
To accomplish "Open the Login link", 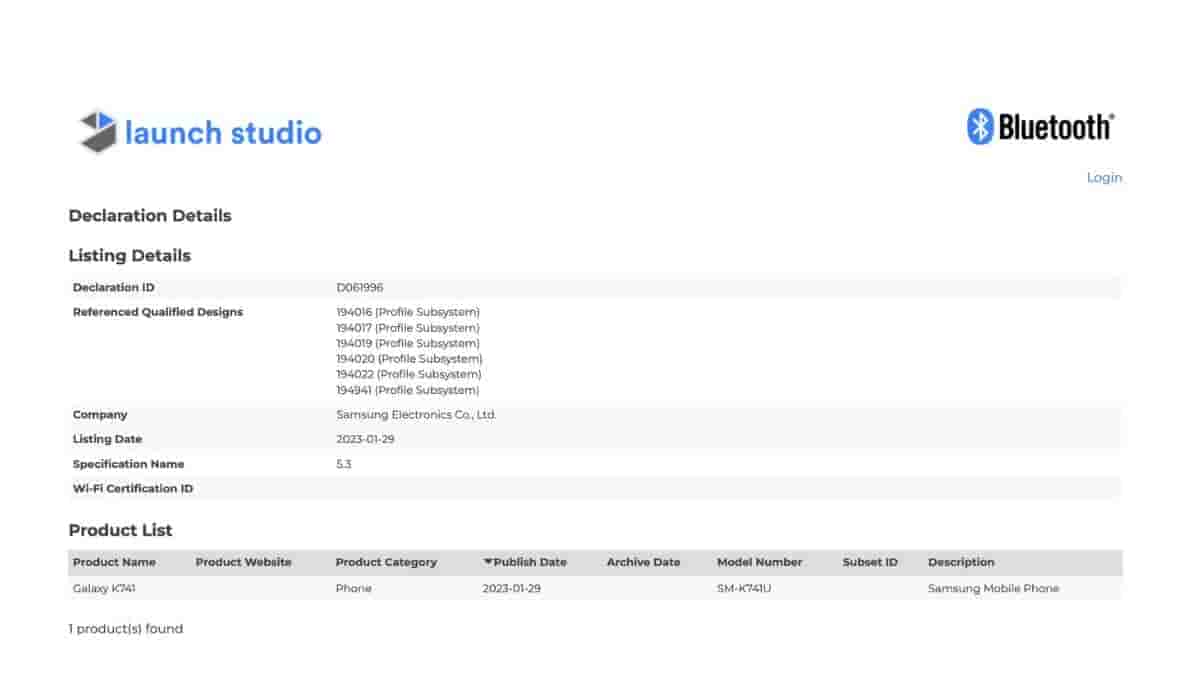I will click(1104, 178).
